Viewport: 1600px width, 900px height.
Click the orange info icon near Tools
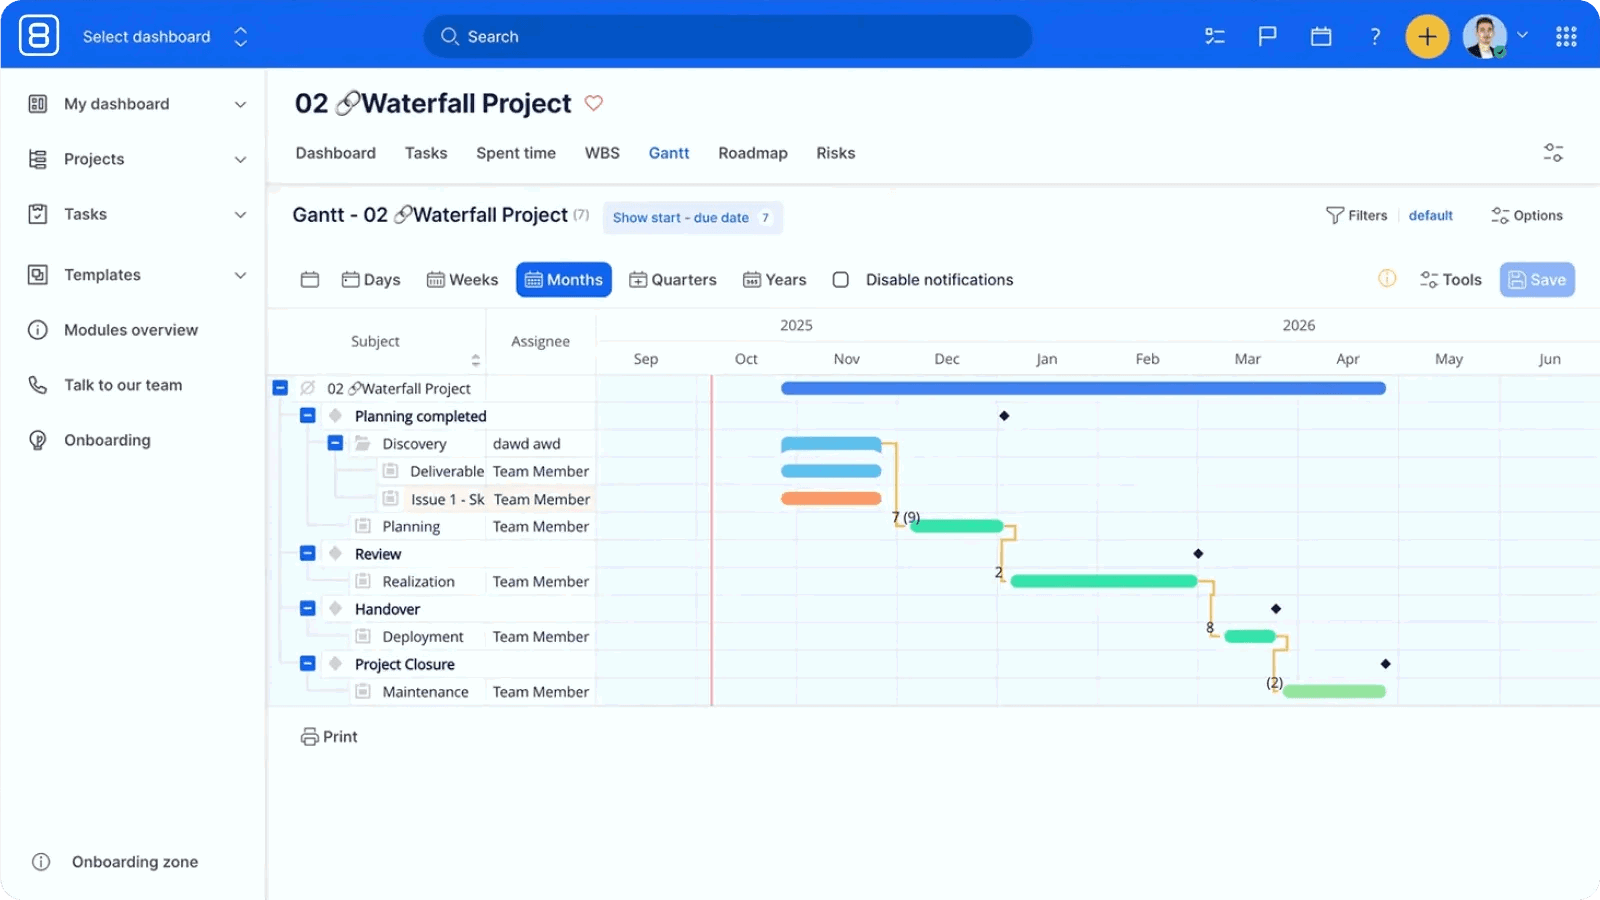click(x=1387, y=279)
